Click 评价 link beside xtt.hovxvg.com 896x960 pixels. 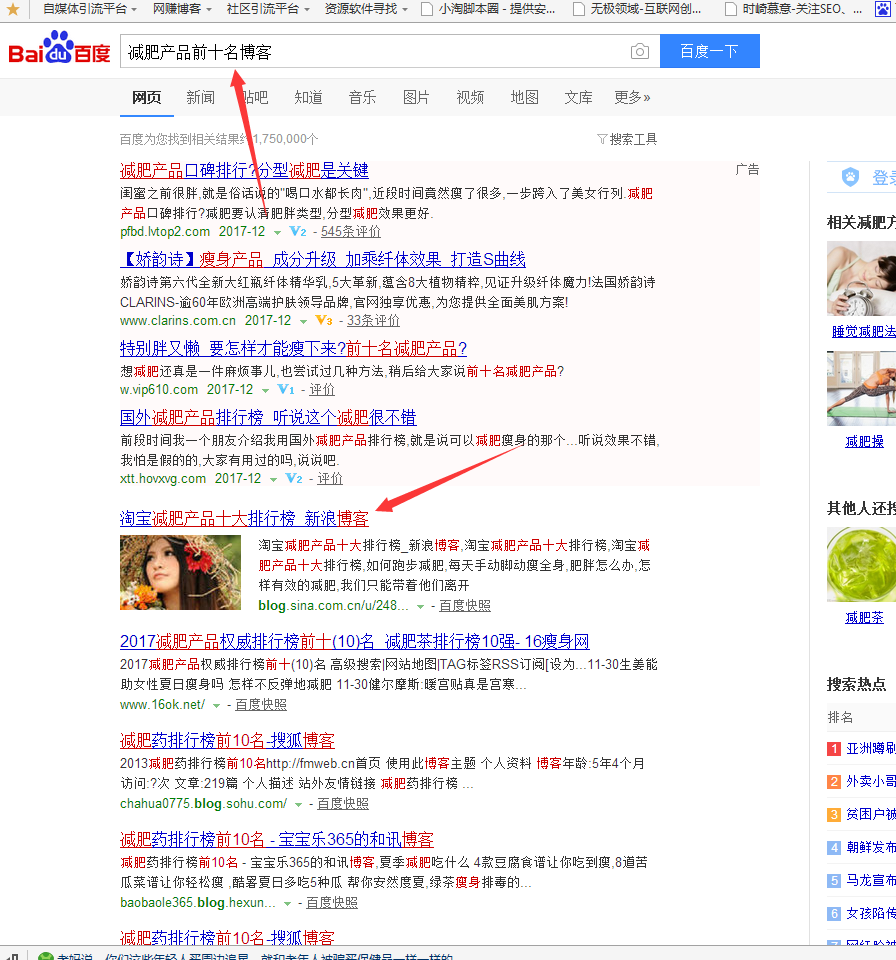[329, 478]
